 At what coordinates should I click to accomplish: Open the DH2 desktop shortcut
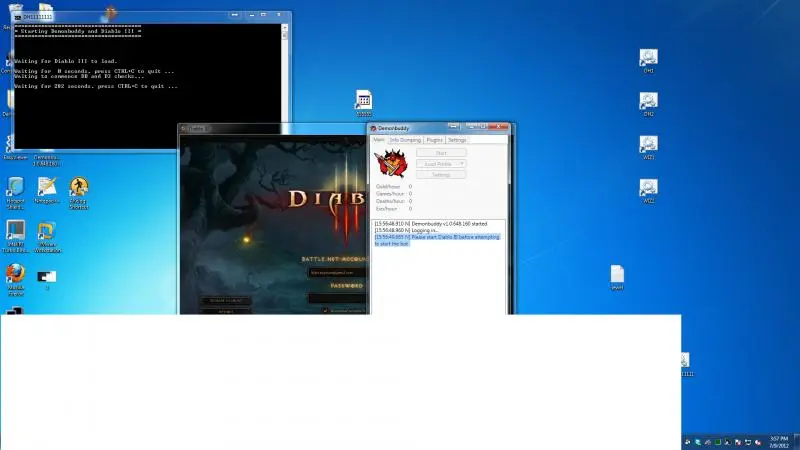click(648, 101)
